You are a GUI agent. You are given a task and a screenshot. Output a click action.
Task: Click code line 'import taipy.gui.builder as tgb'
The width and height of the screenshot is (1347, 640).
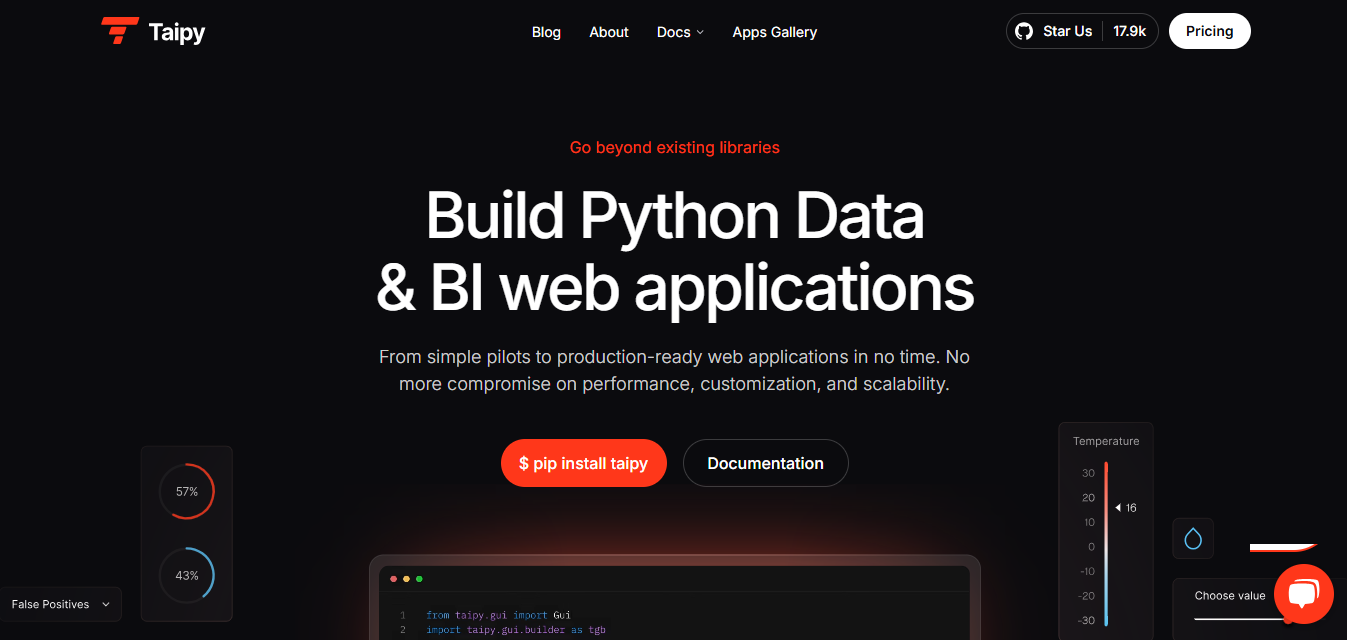coord(515,630)
